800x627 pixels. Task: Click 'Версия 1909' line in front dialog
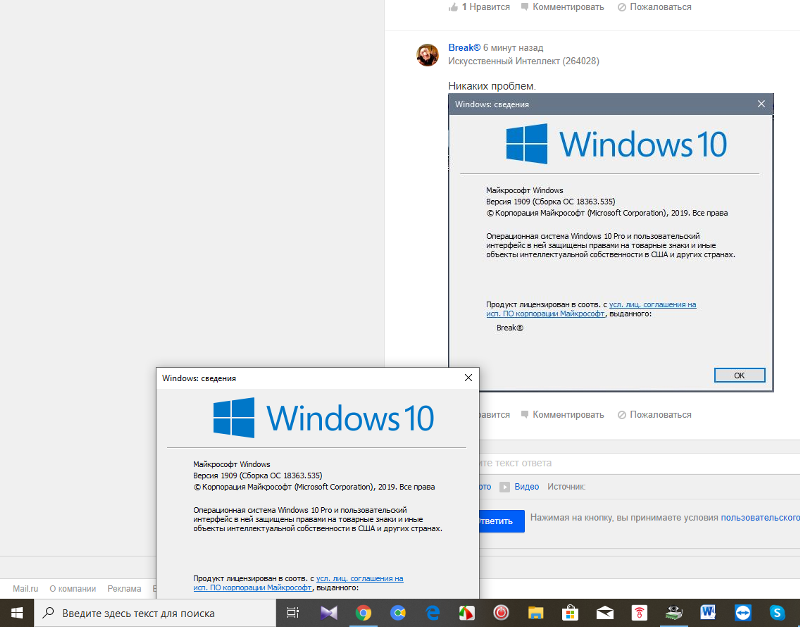tap(258, 475)
